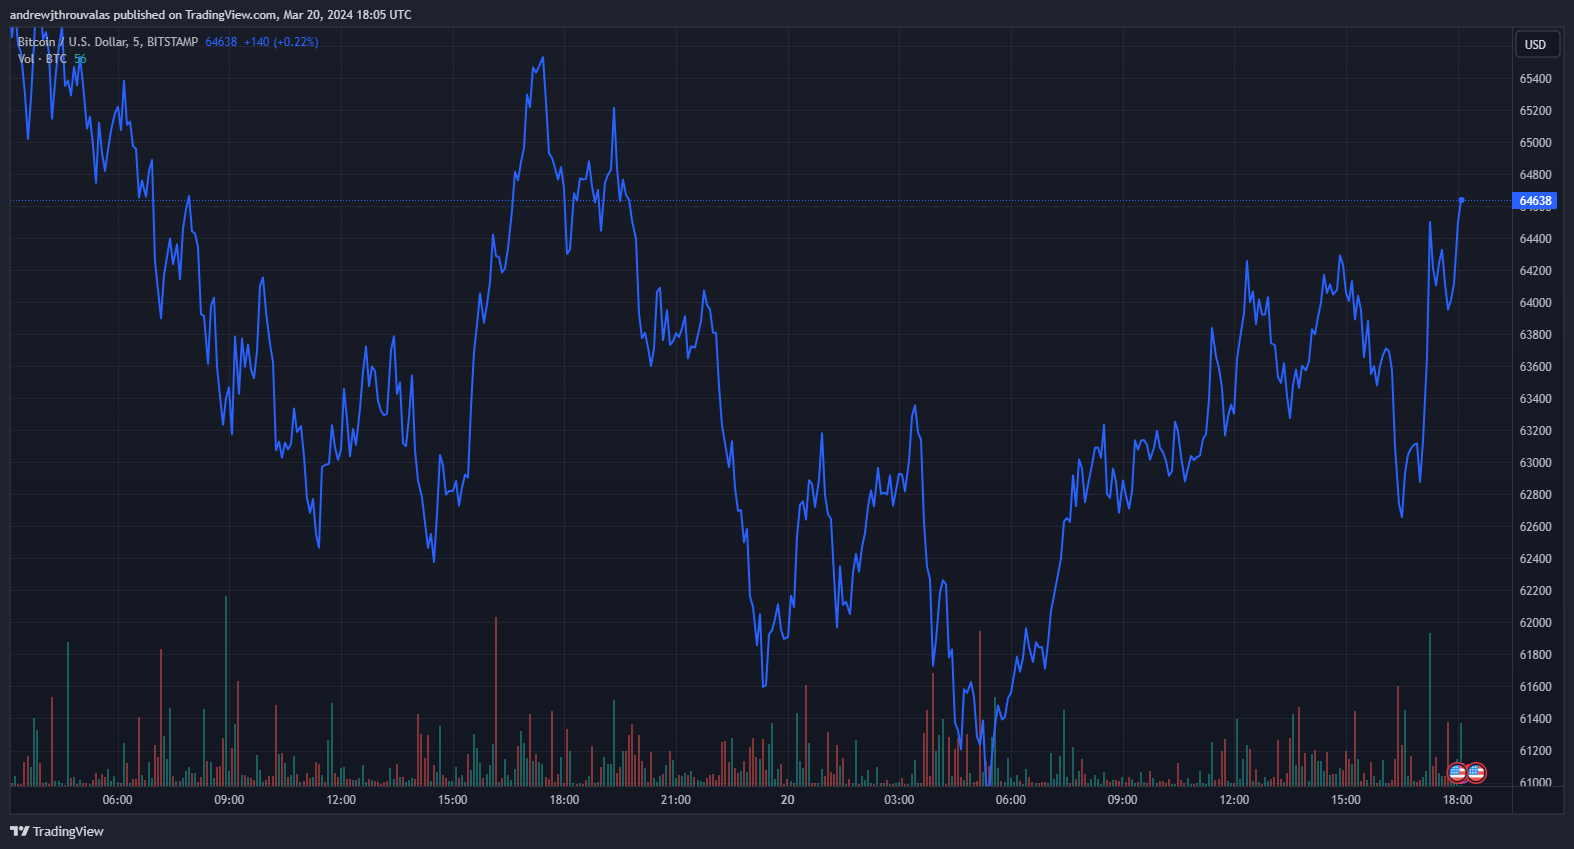Click the volume value 56 in legend
The image size is (1574, 849).
click(80, 59)
